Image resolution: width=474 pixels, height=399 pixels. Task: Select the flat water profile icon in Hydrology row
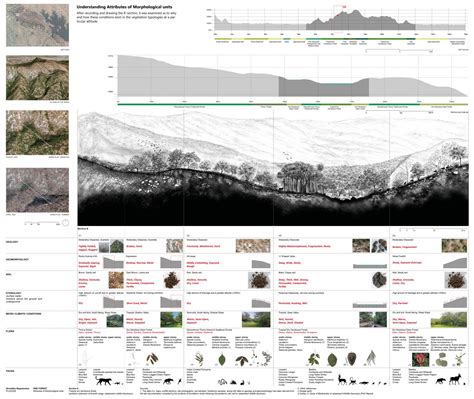click(370, 305)
